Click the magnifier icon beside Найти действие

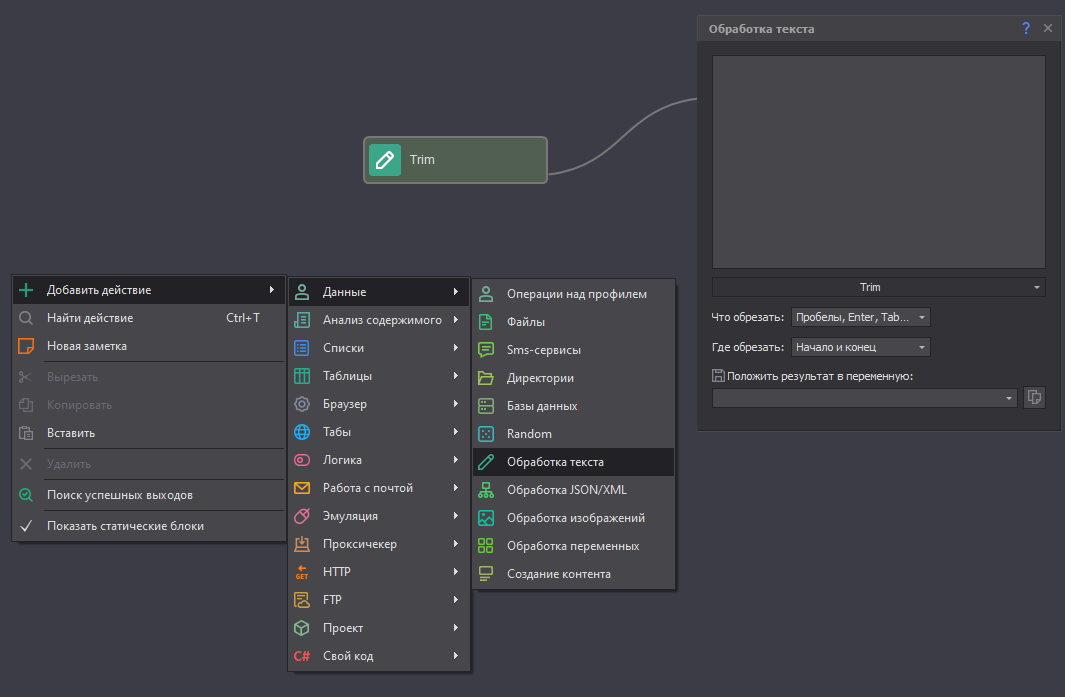[x=26, y=318]
